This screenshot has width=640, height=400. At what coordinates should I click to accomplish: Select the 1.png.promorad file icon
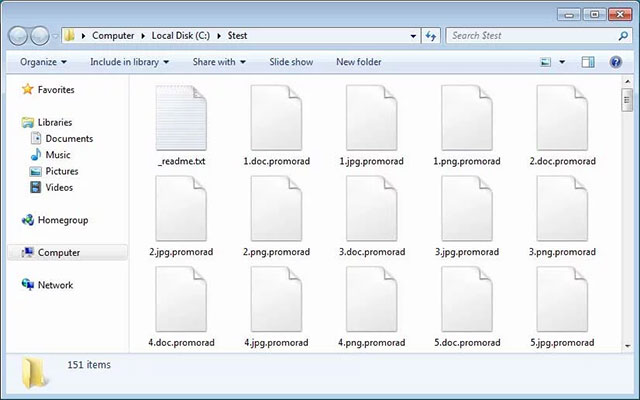(467, 118)
